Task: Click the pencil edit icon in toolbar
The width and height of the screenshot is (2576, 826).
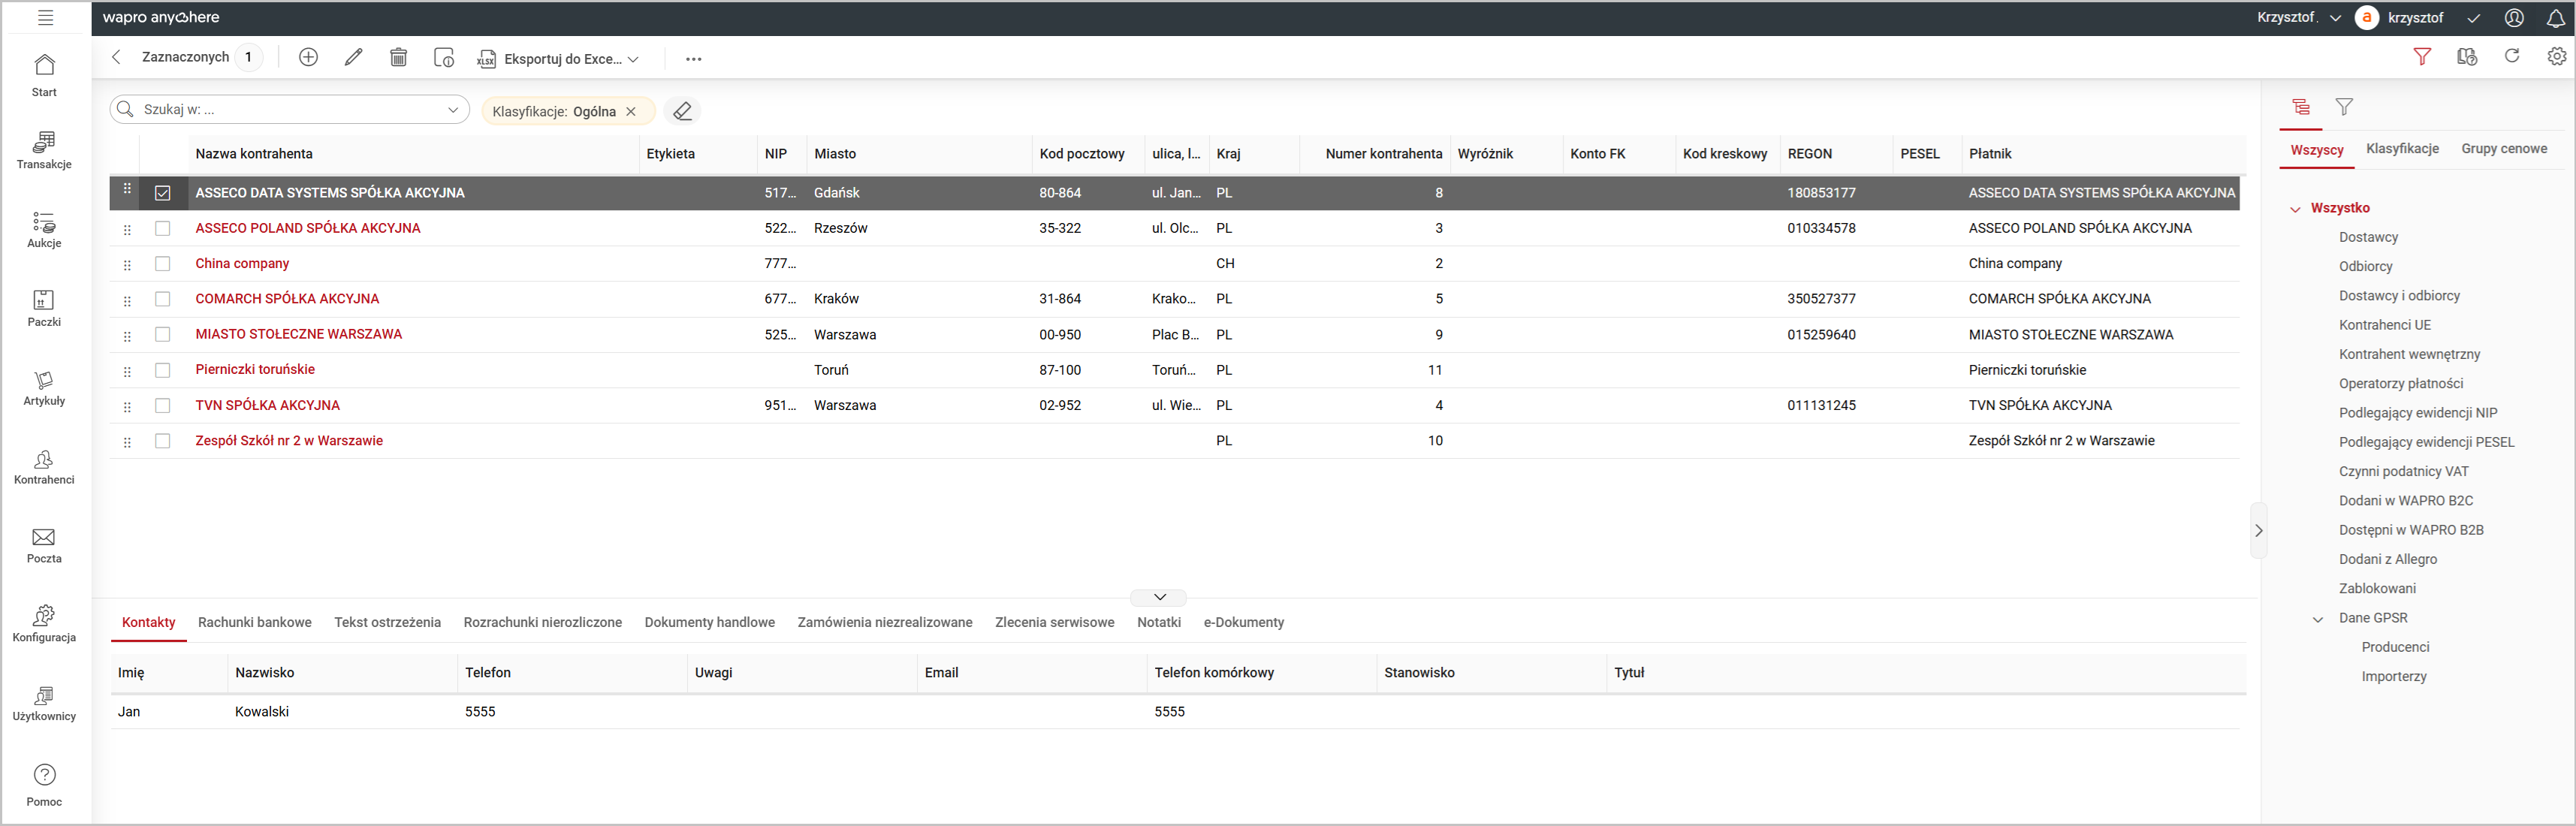Action: (353, 58)
